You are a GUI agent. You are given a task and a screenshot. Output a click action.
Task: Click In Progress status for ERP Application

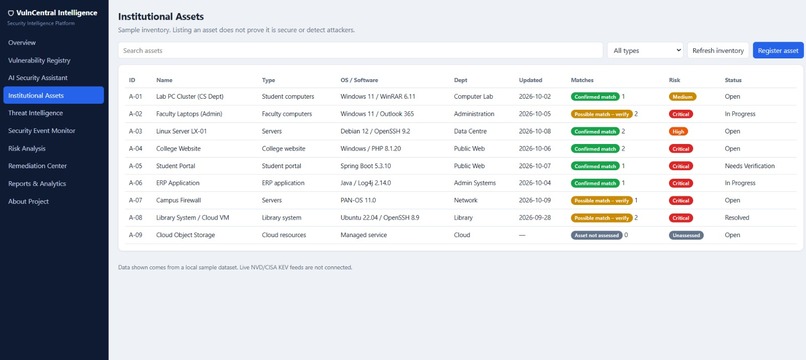click(x=740, y=183)
